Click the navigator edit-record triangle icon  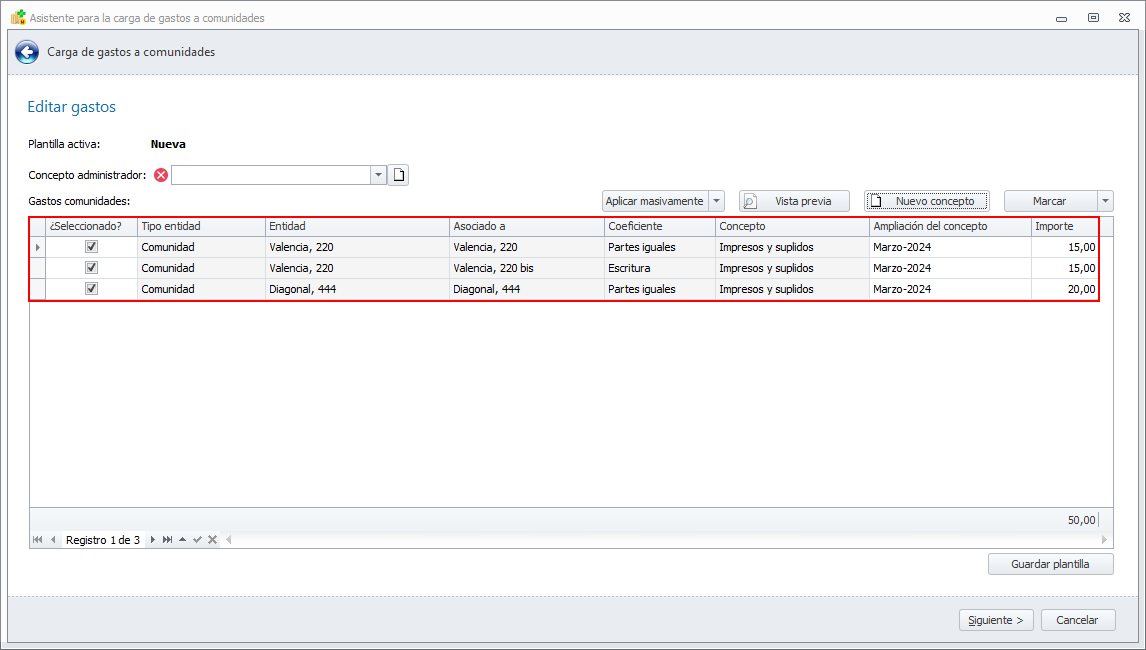tap(183, 540)
